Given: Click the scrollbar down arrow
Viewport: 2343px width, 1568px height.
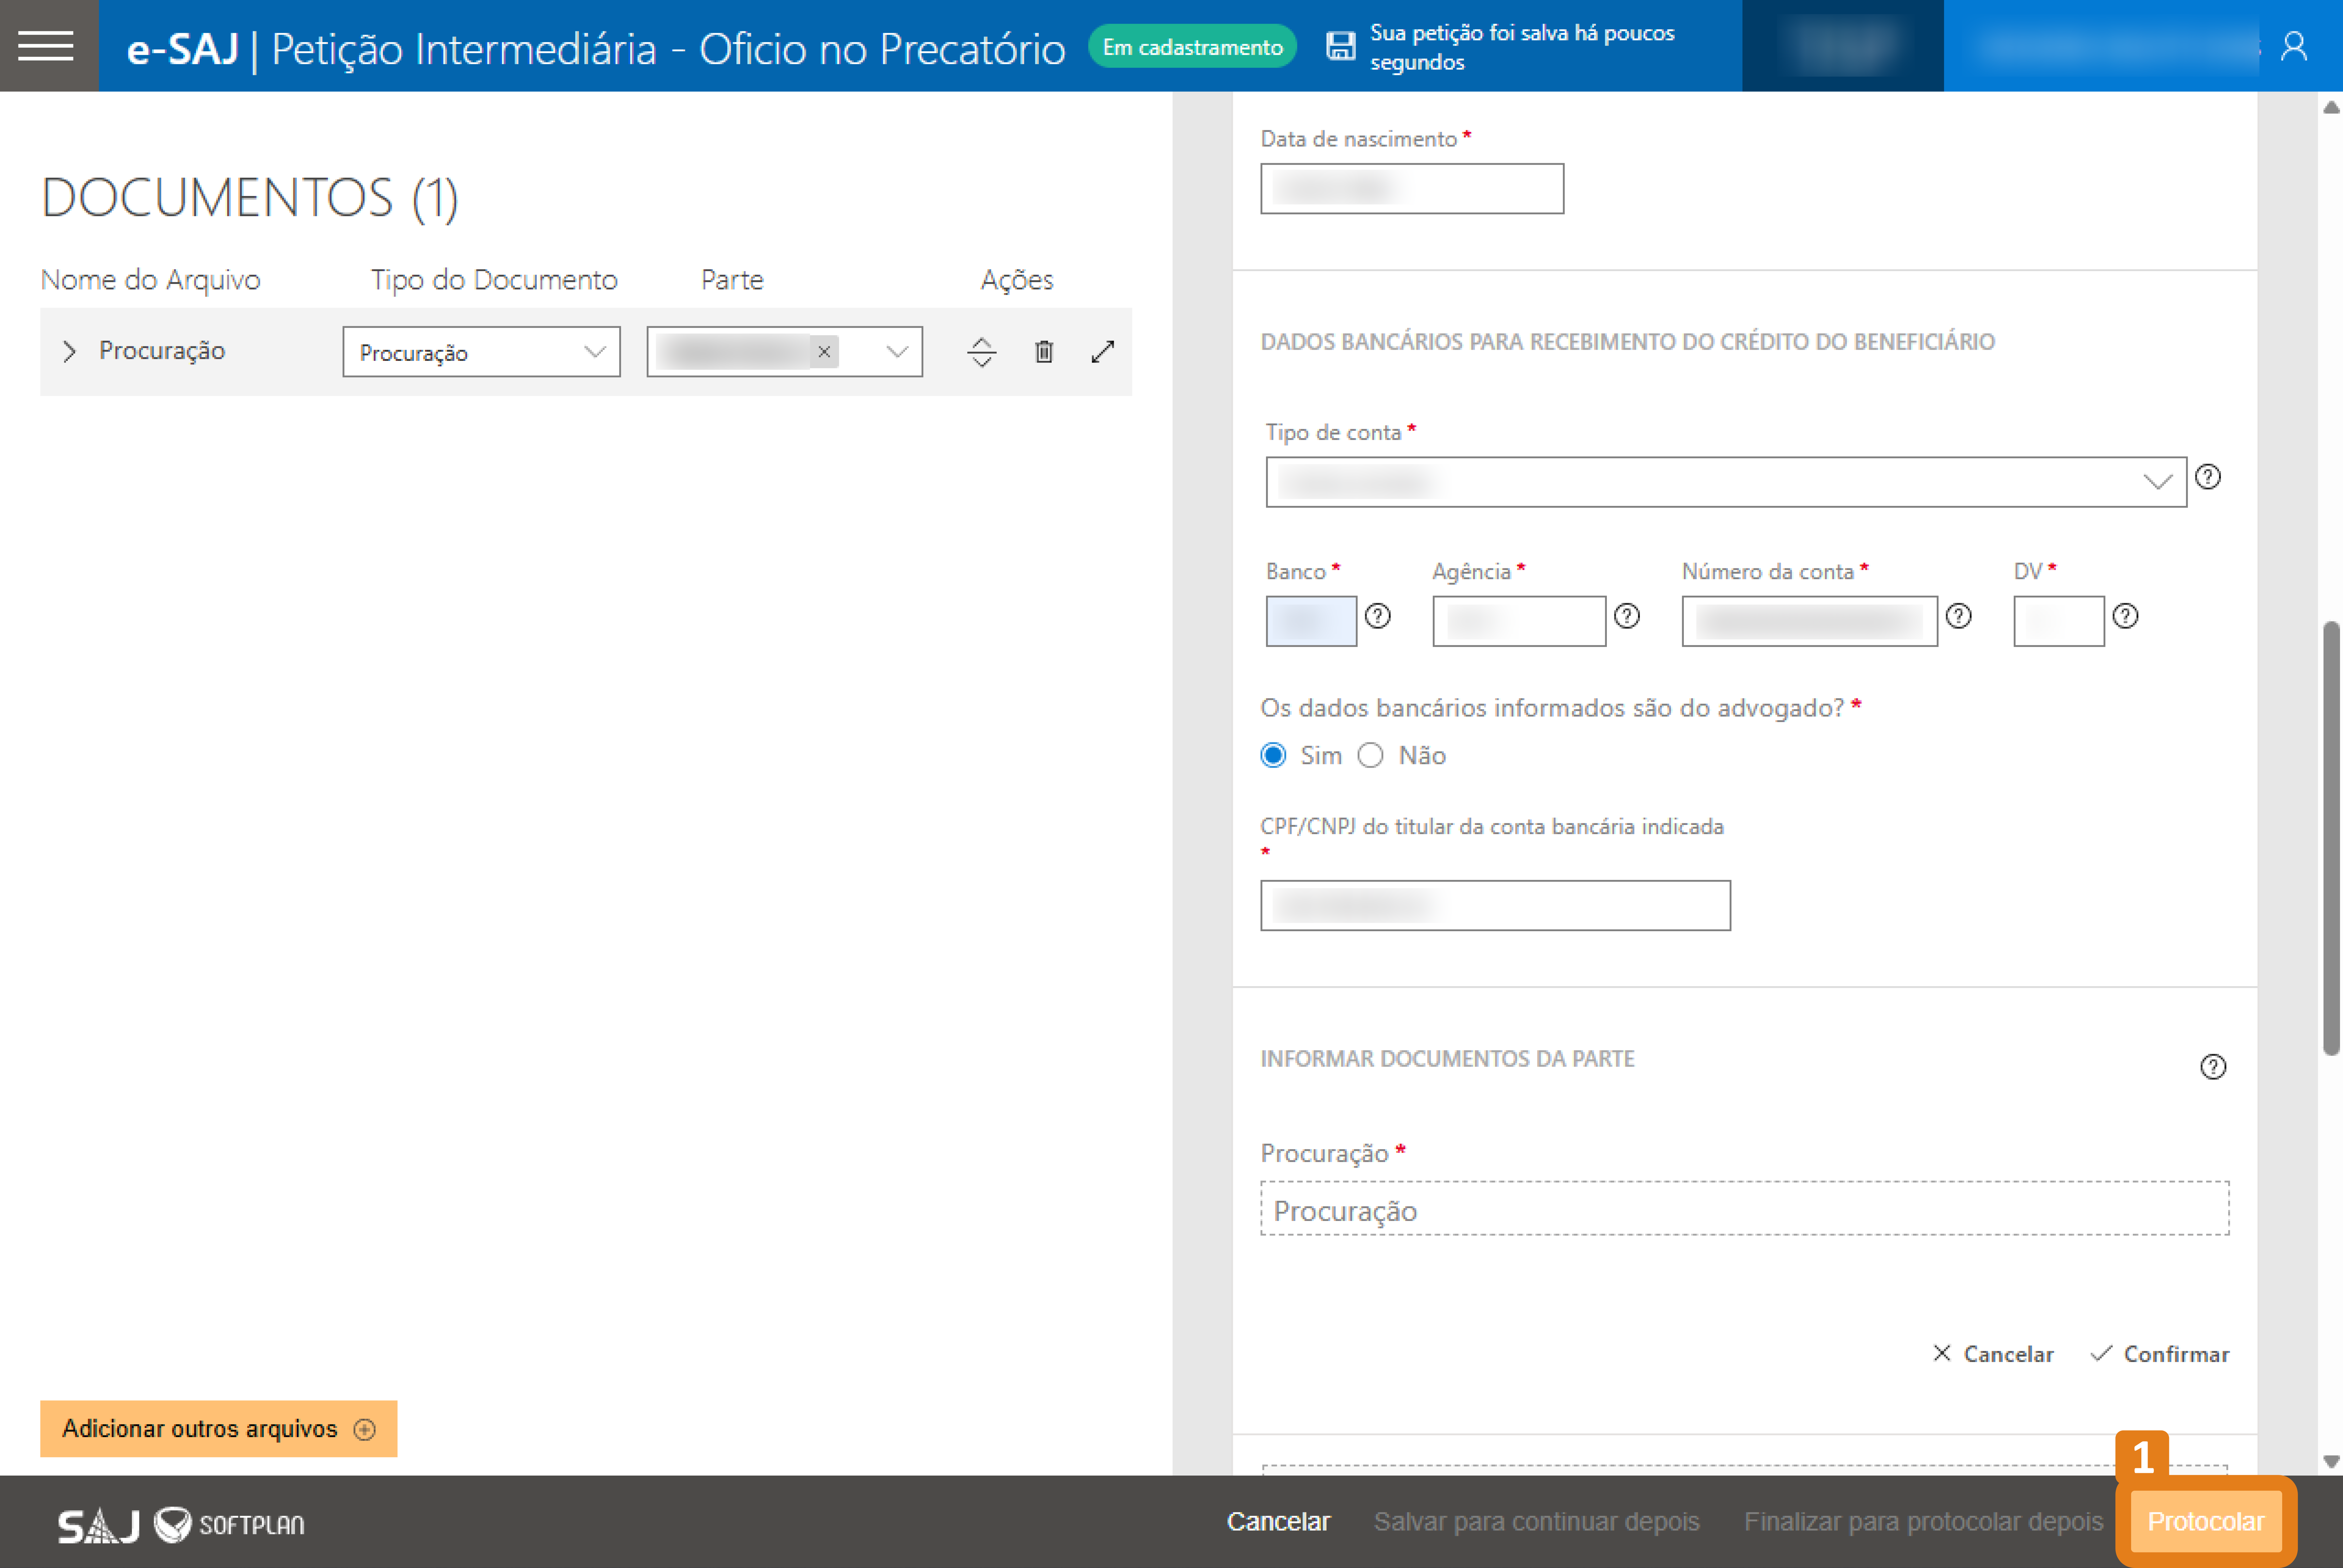Looking at the screenshot, I should pos(2331,1462).
